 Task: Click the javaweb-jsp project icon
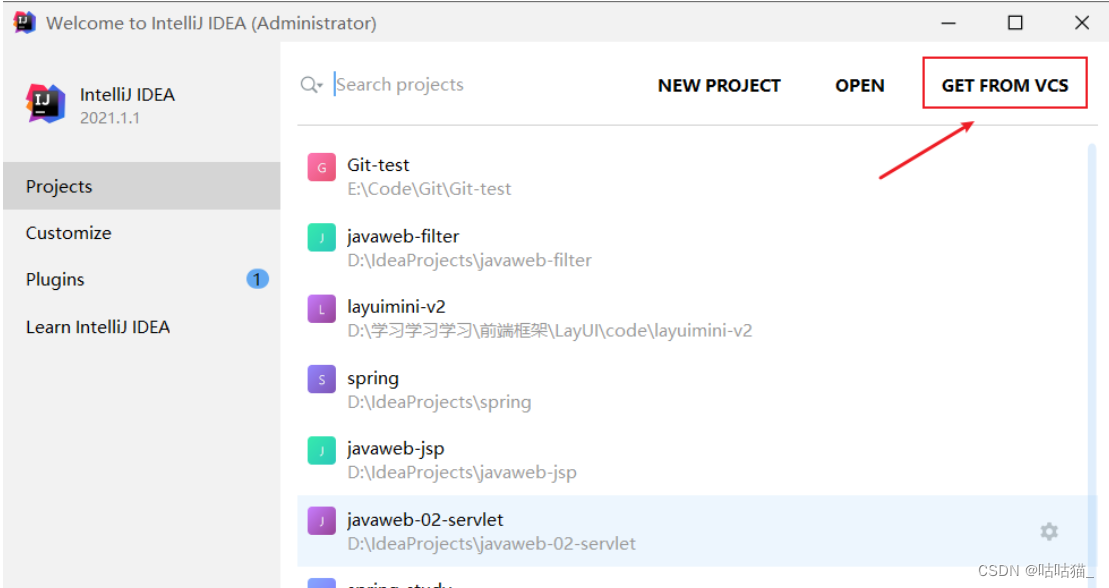pos(321,450)
